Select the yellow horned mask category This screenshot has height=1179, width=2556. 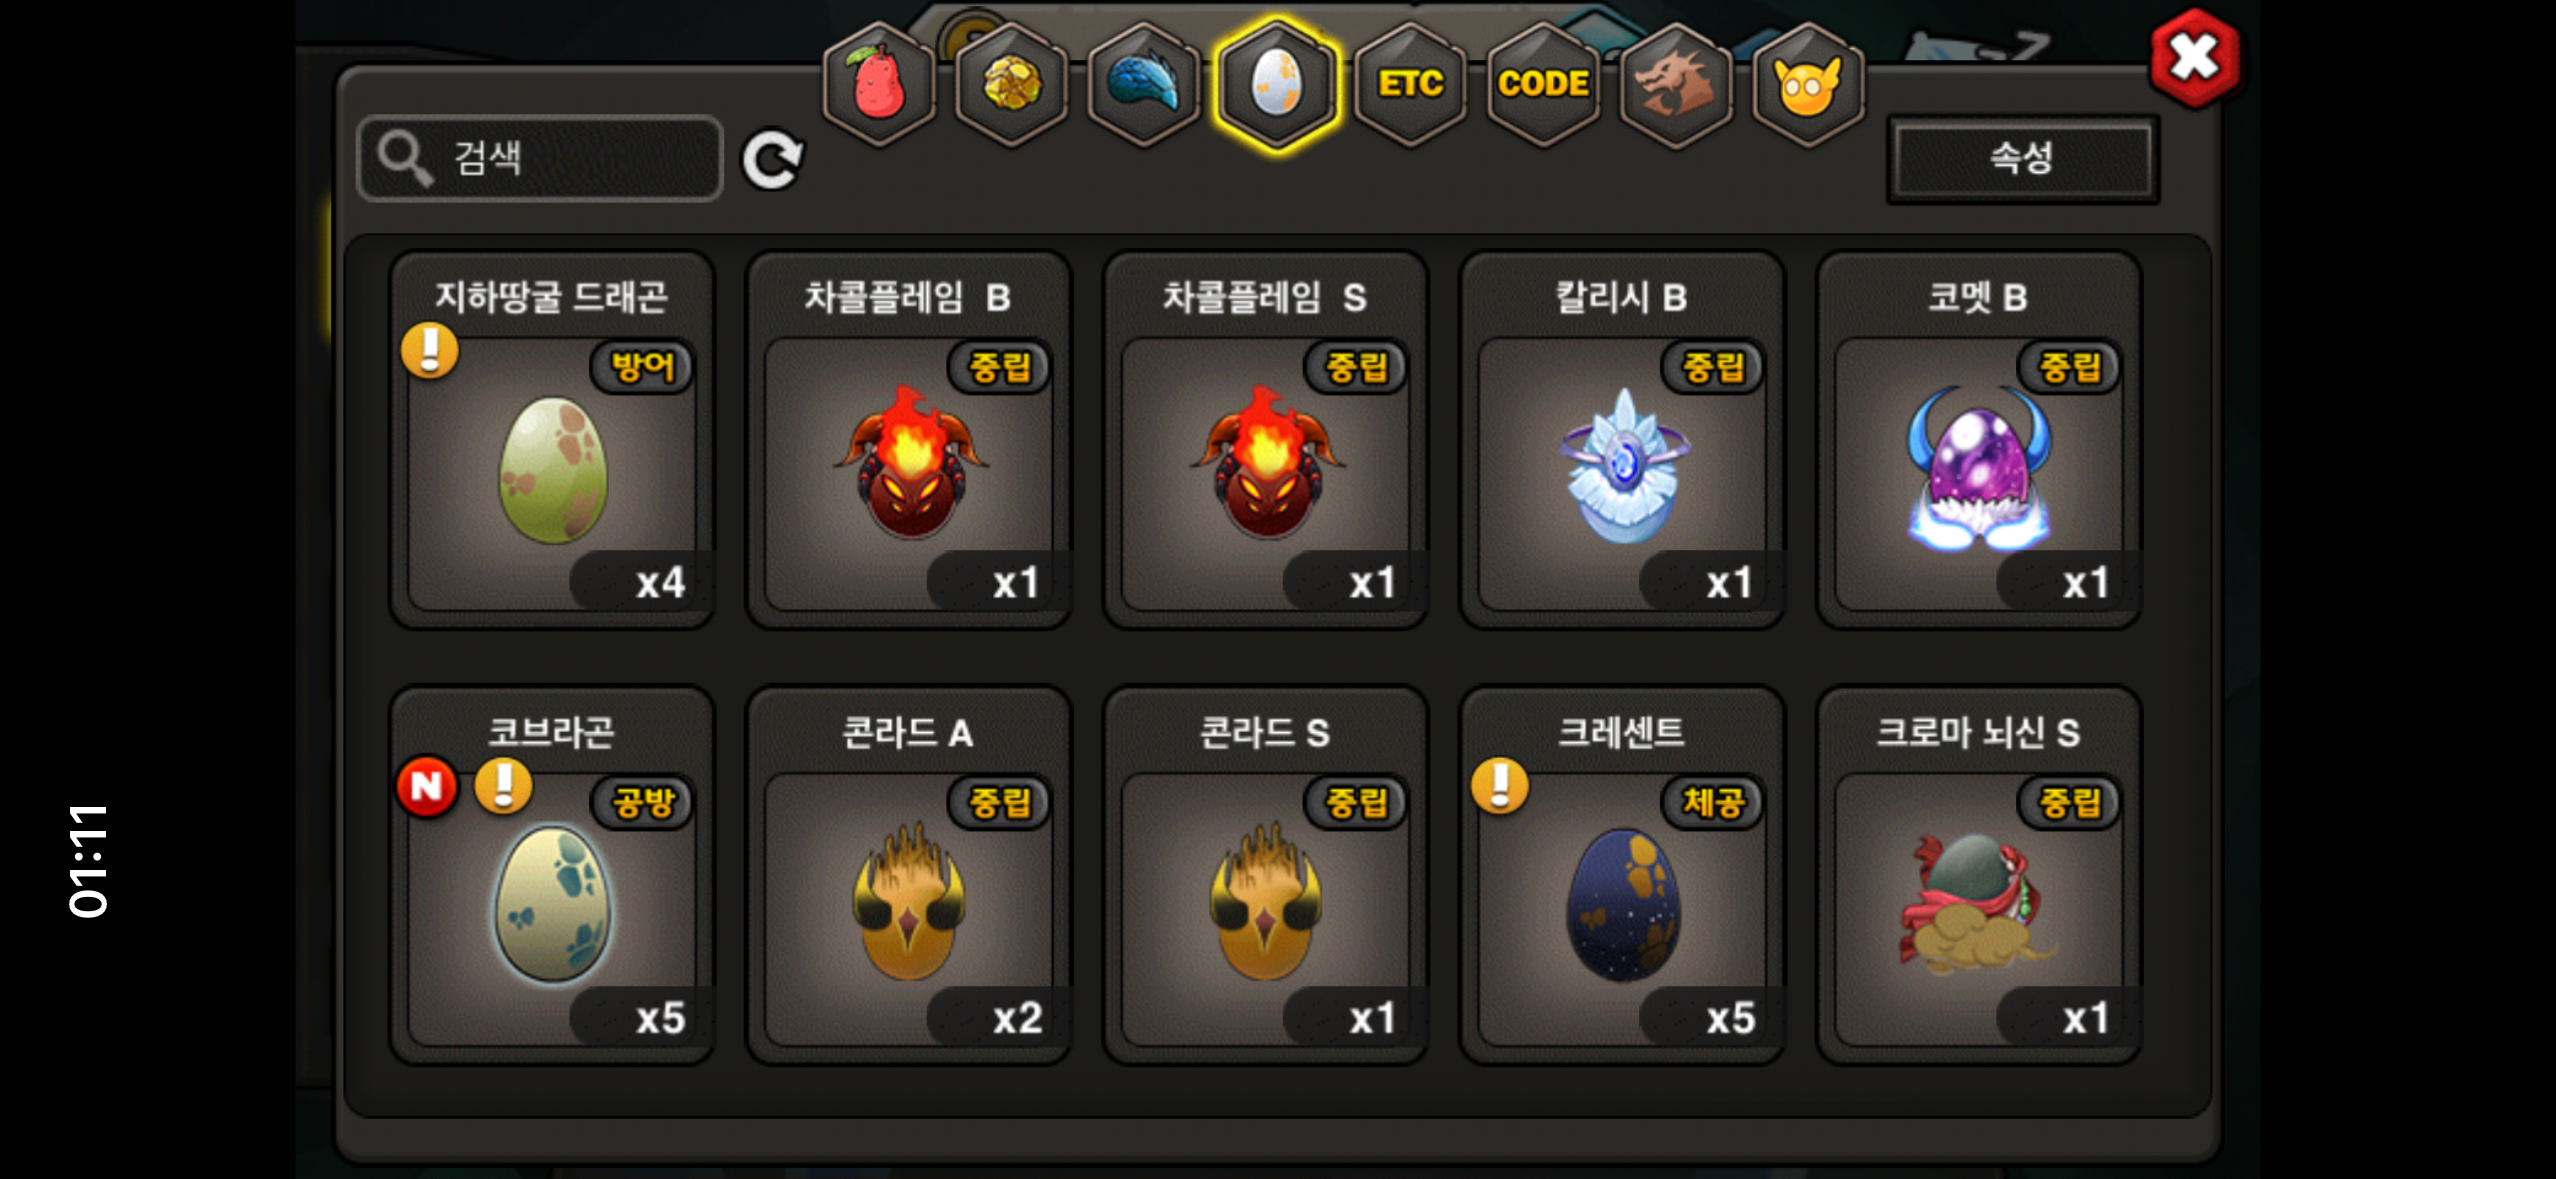pyautogui.click(x=1808, y=85)
